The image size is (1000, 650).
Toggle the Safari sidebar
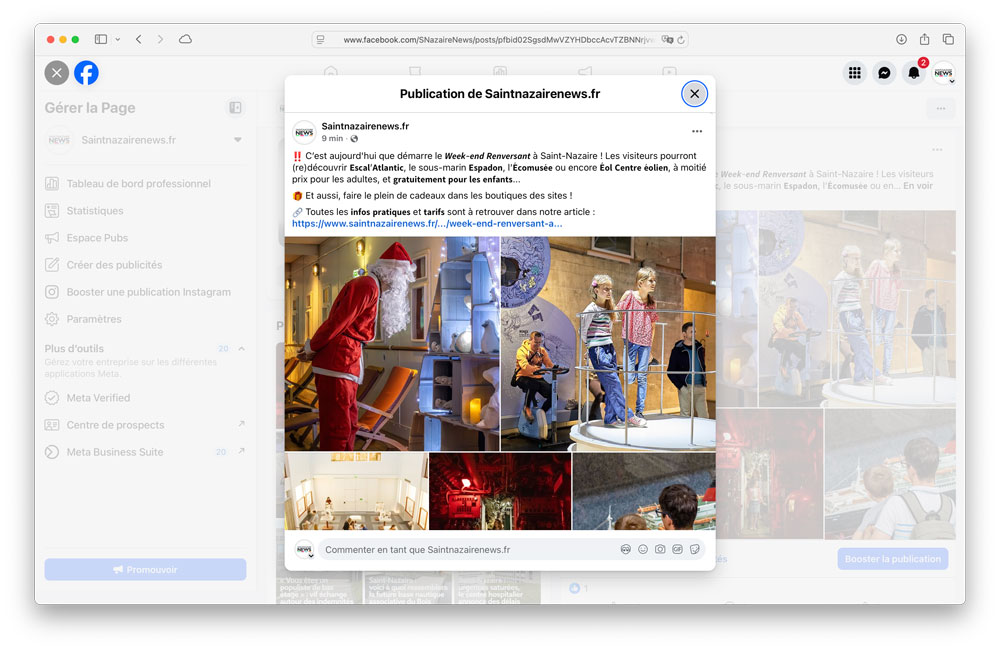coord(101,39)
